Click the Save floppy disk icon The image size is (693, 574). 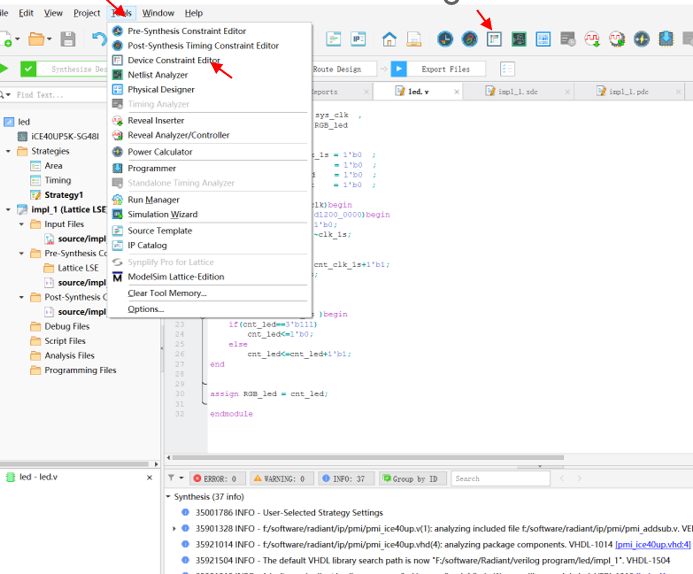pos(68,39)
